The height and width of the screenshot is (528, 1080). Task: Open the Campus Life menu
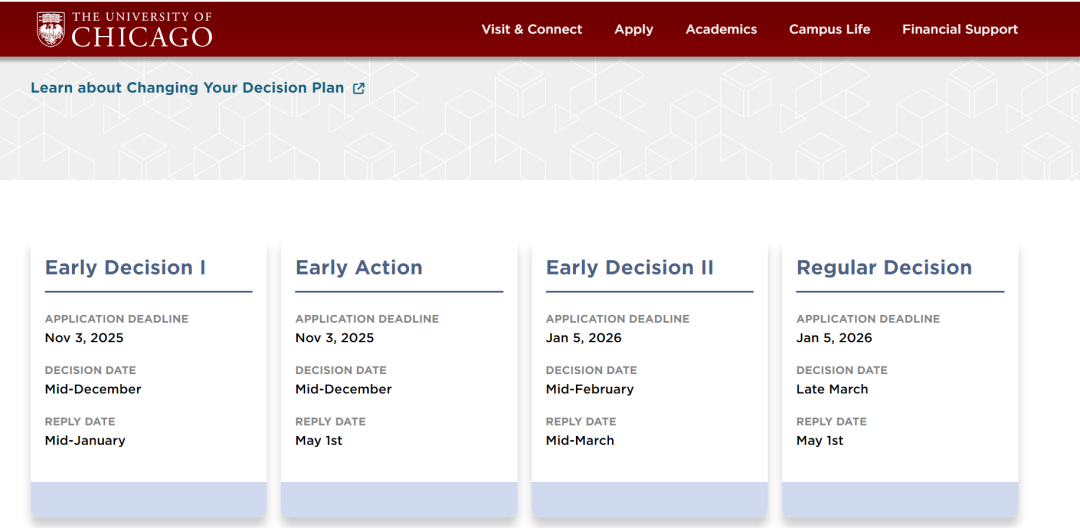pyautogui.click(x=829, y=30)
